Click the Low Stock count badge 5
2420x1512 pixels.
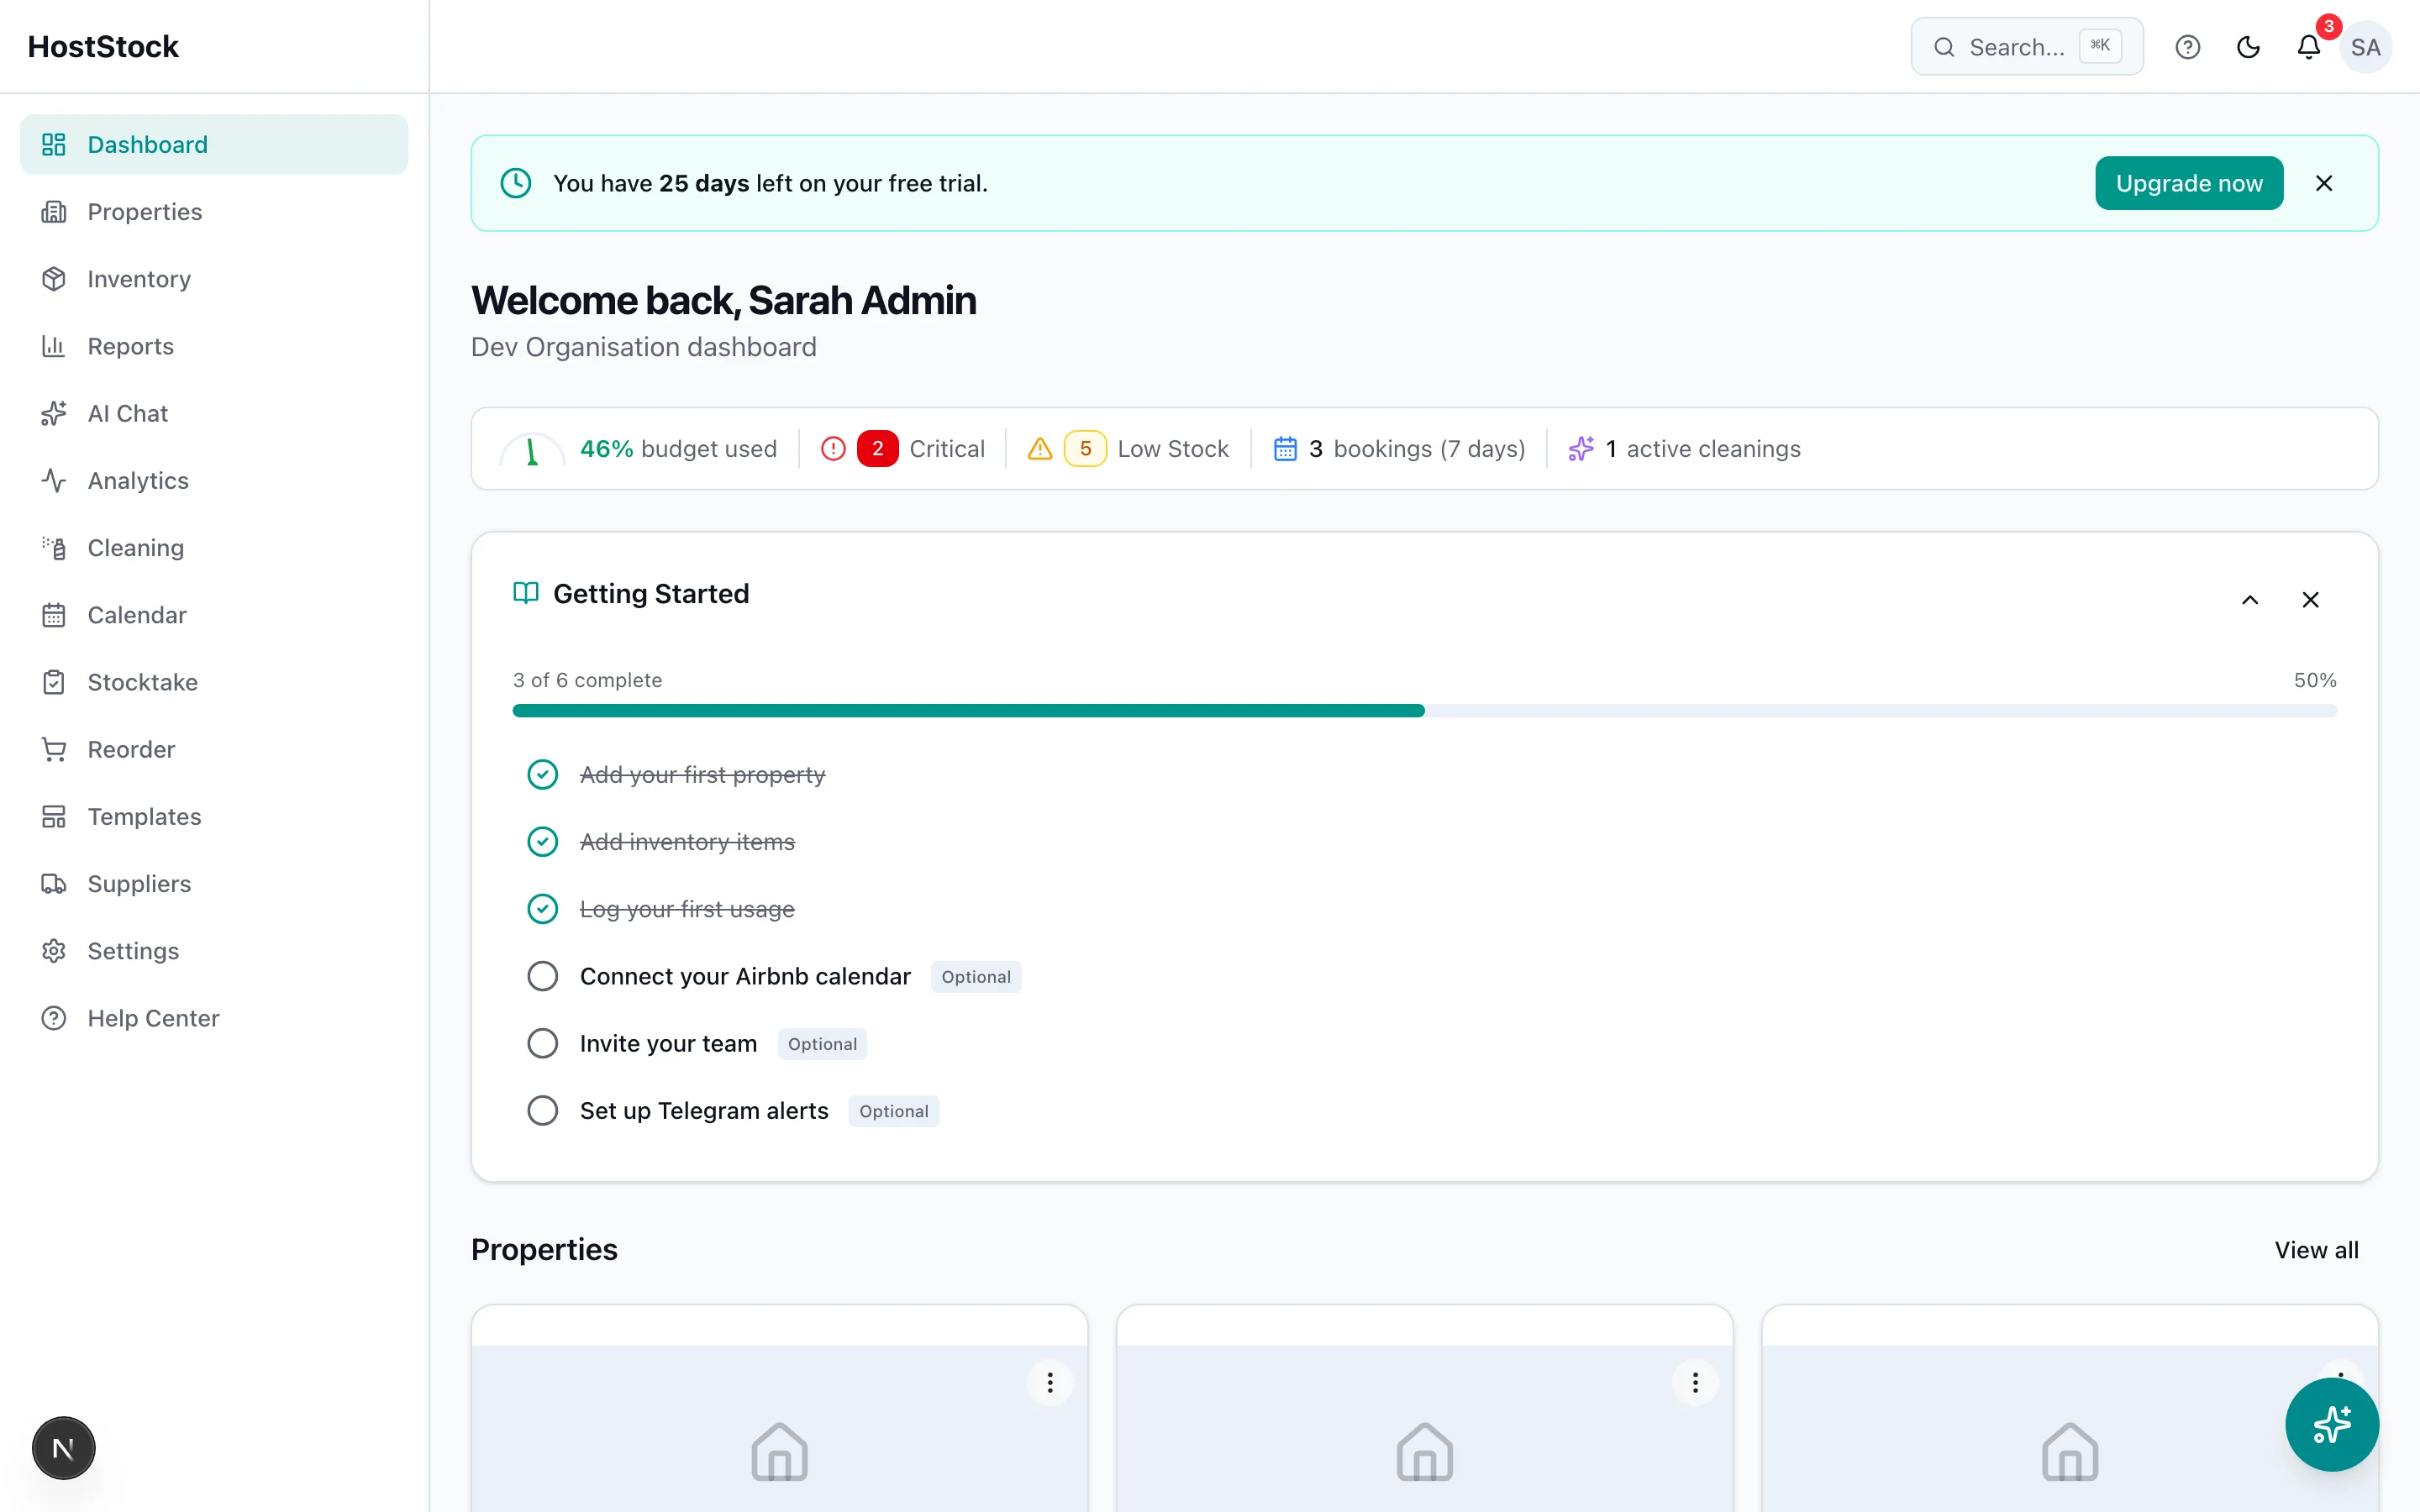click(x=1085, y=449)
